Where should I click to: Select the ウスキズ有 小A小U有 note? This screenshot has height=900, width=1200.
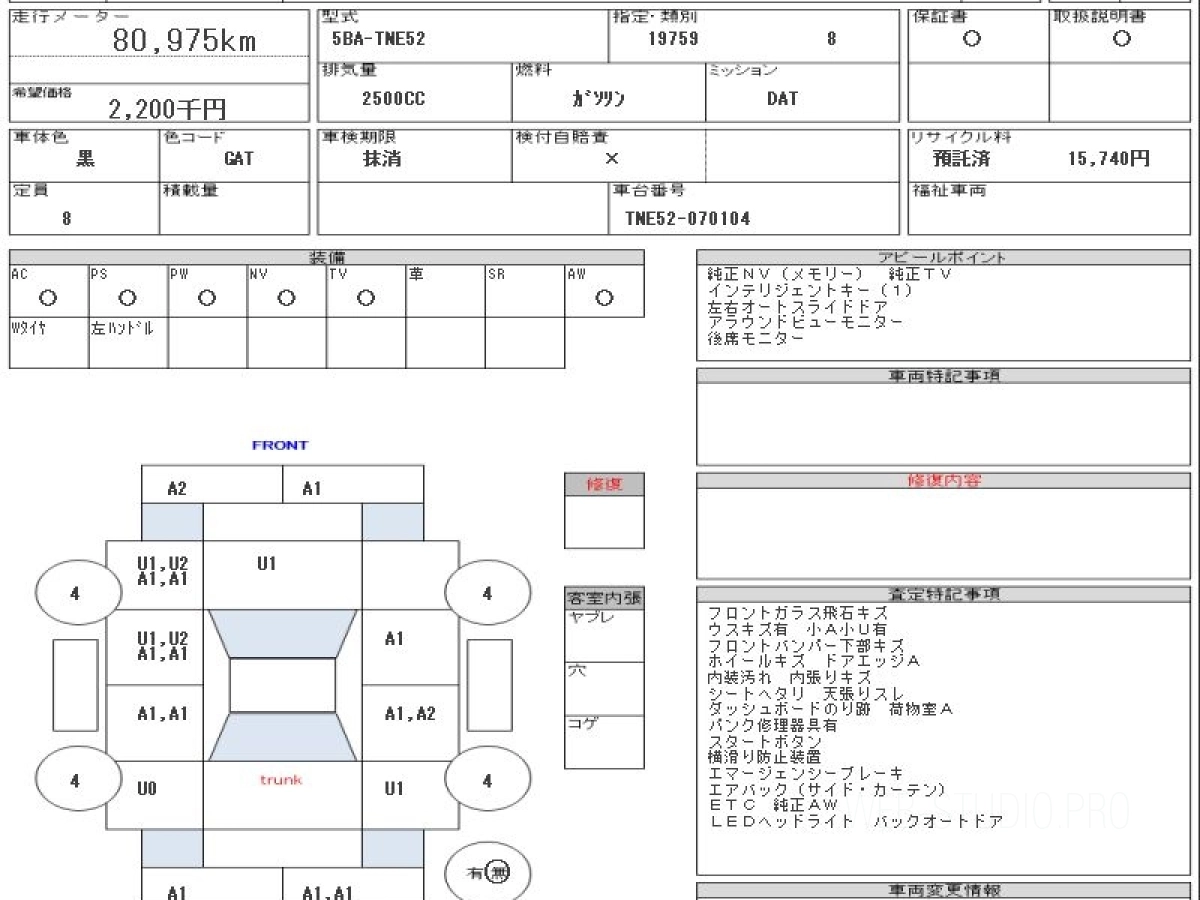tap(797, 629)
